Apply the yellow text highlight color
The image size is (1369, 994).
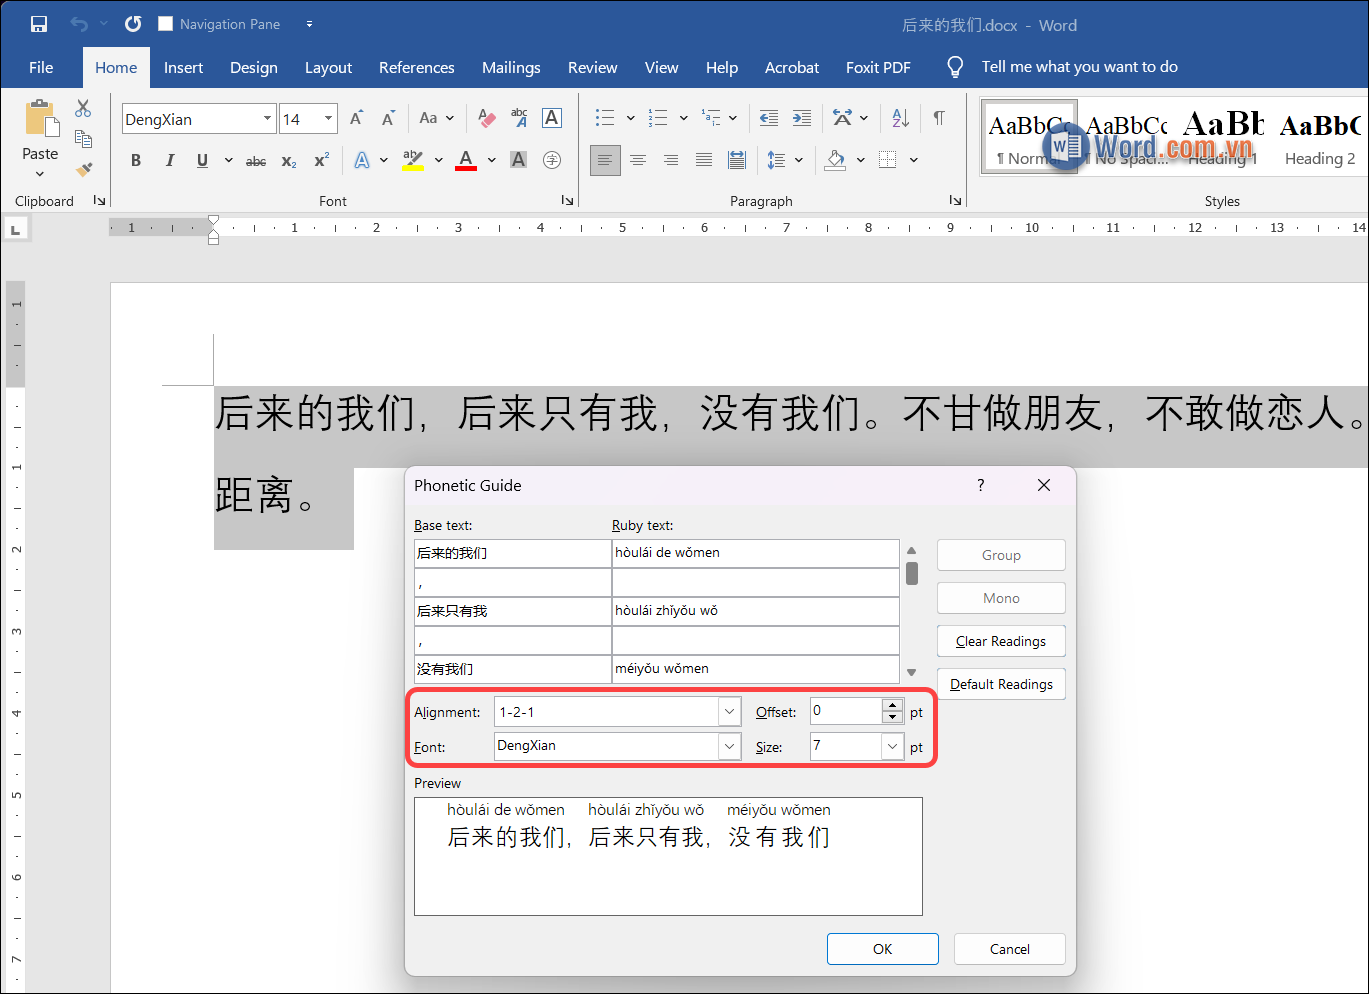412,160
